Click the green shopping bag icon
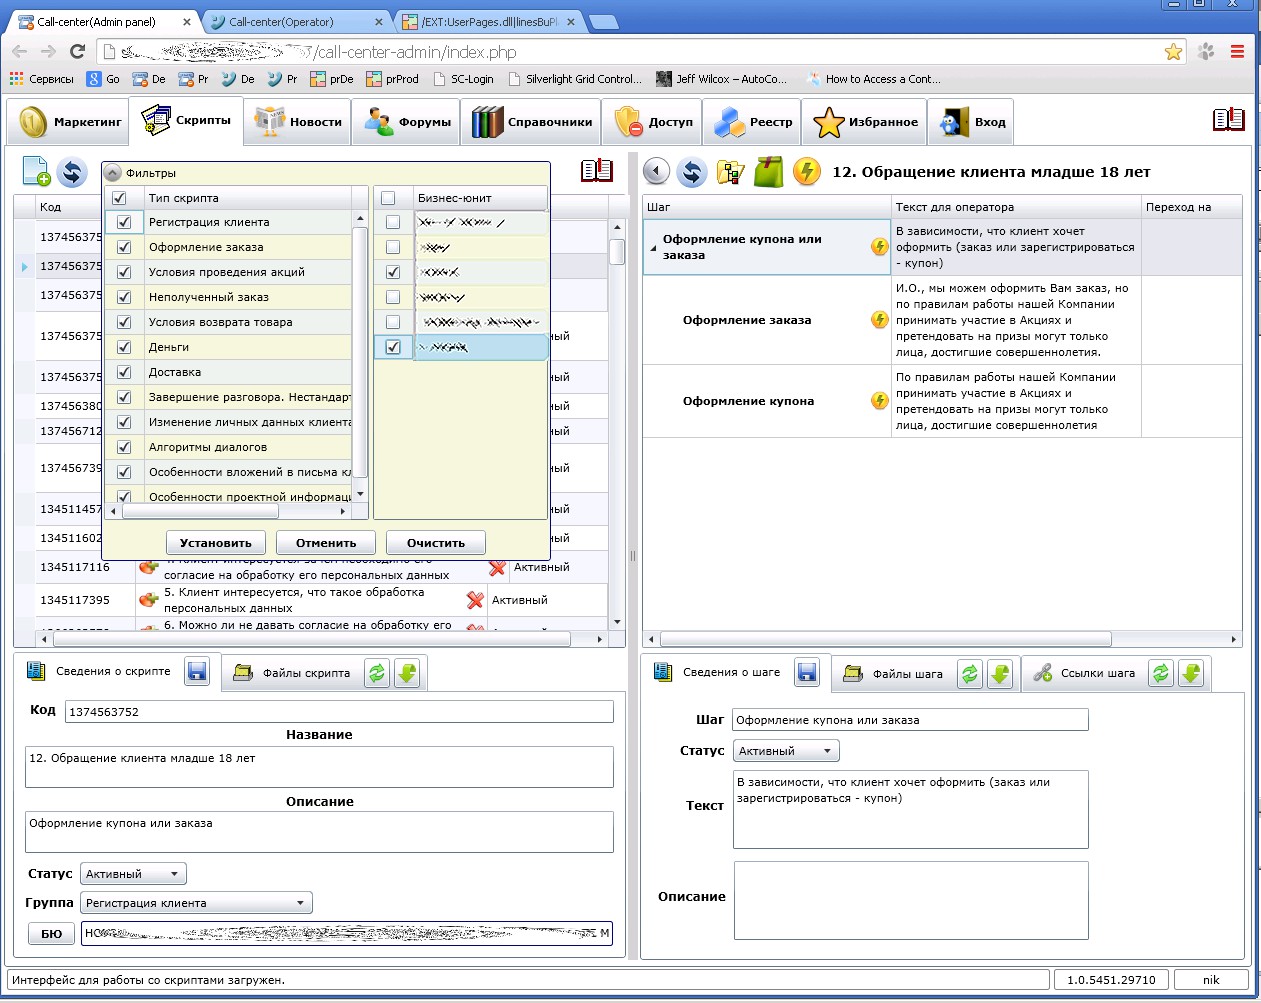Image resolution: width=1261 pixels, height=1003 pixels. [769, 171]
